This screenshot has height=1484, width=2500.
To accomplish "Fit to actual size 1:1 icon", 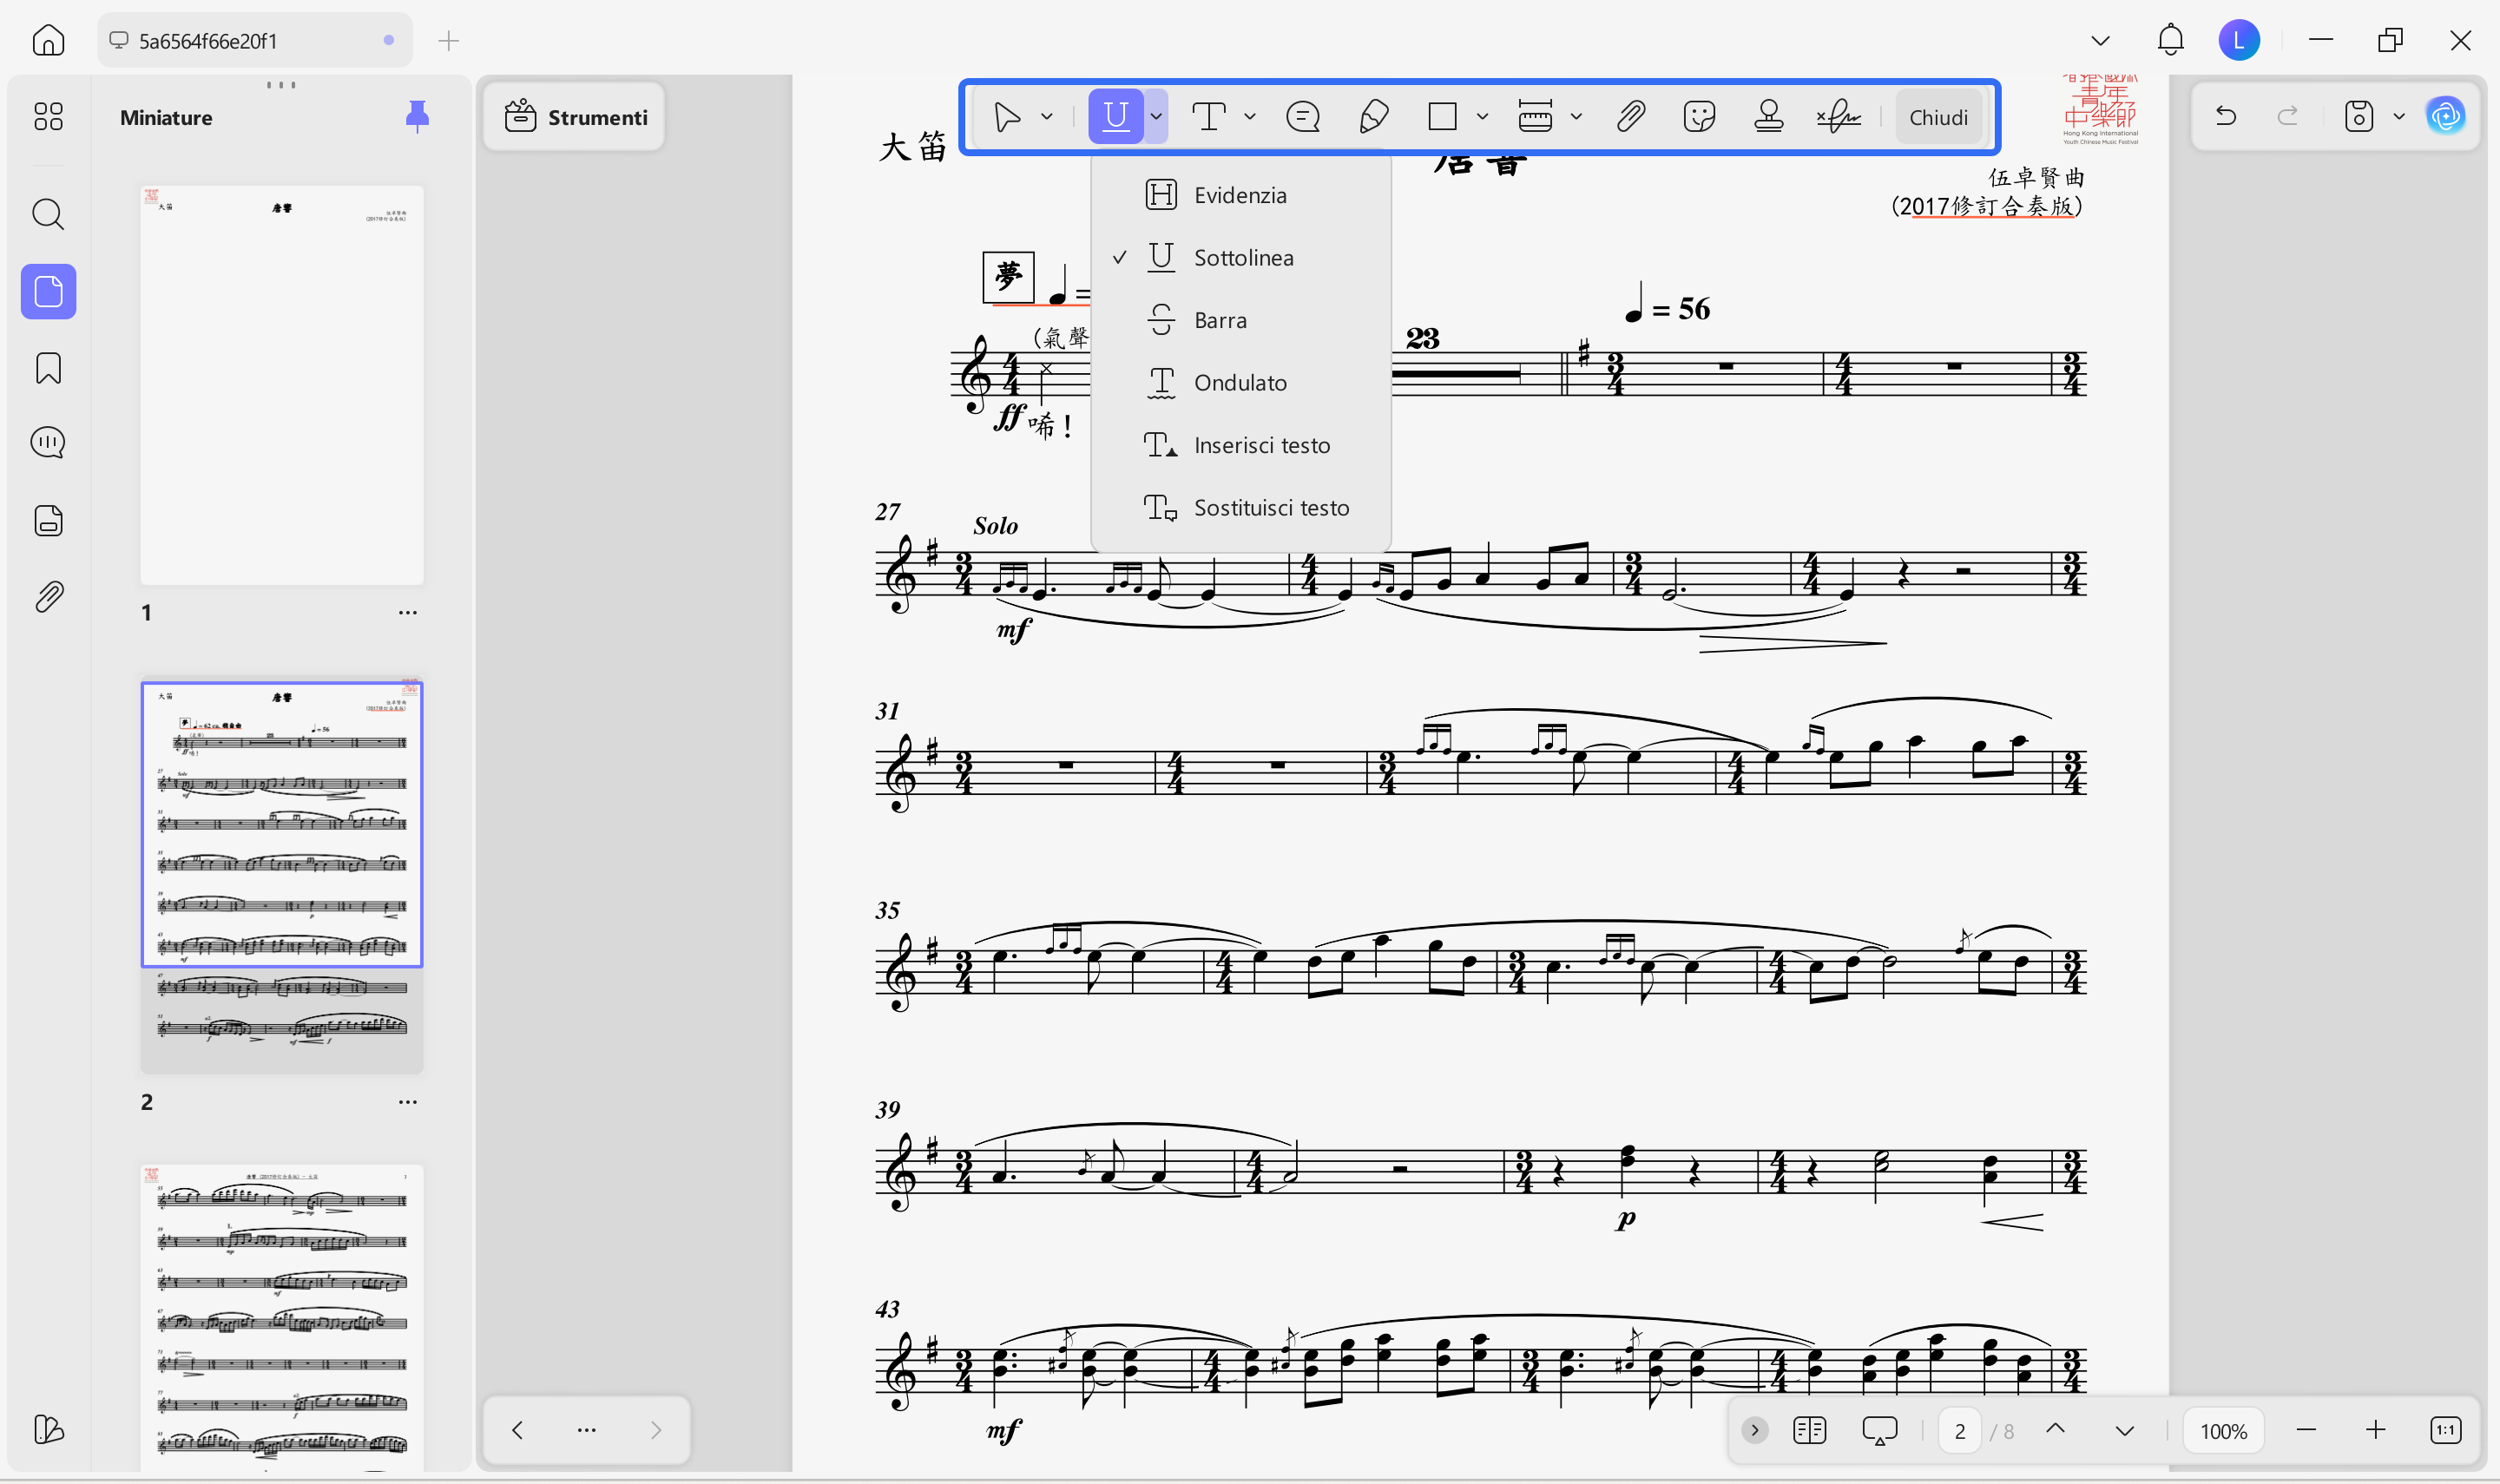I will [x=2445, y=1430].
